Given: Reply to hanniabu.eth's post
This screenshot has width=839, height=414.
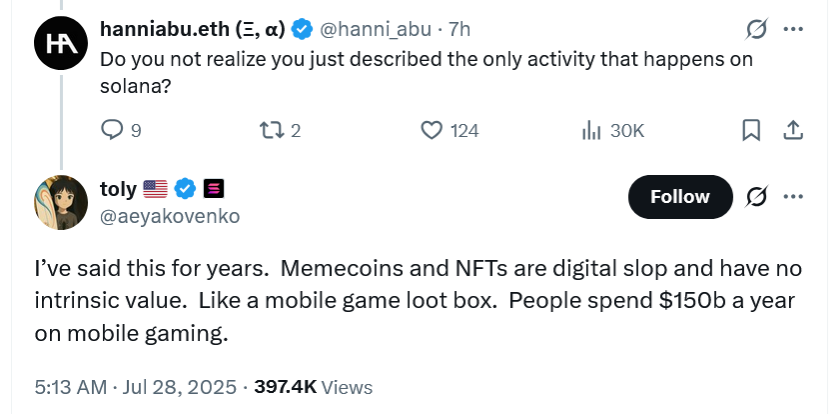Looking at the screenshot, I should [x=113, y=130].
